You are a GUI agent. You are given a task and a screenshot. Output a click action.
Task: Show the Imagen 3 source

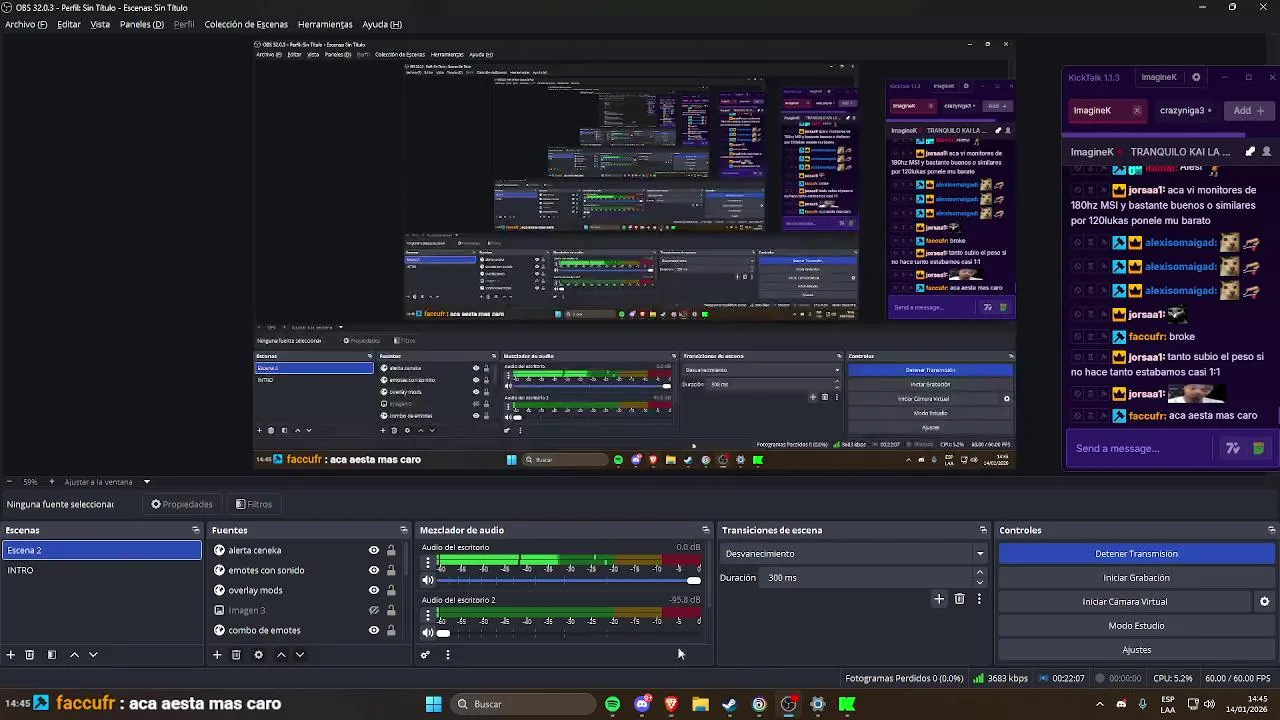(374, 610)
